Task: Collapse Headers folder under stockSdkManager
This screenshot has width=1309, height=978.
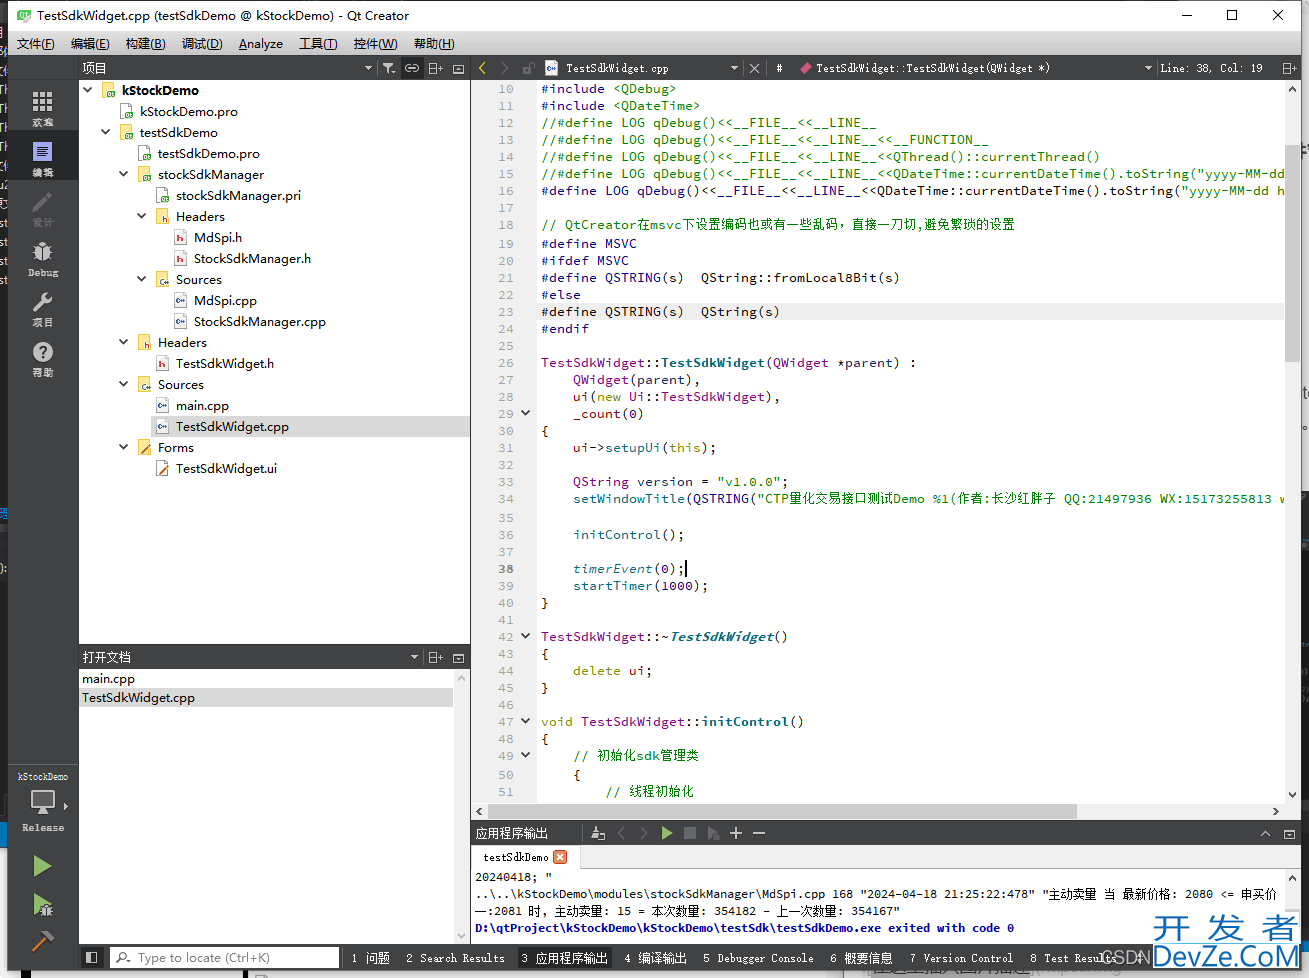Action: point(142,216)
